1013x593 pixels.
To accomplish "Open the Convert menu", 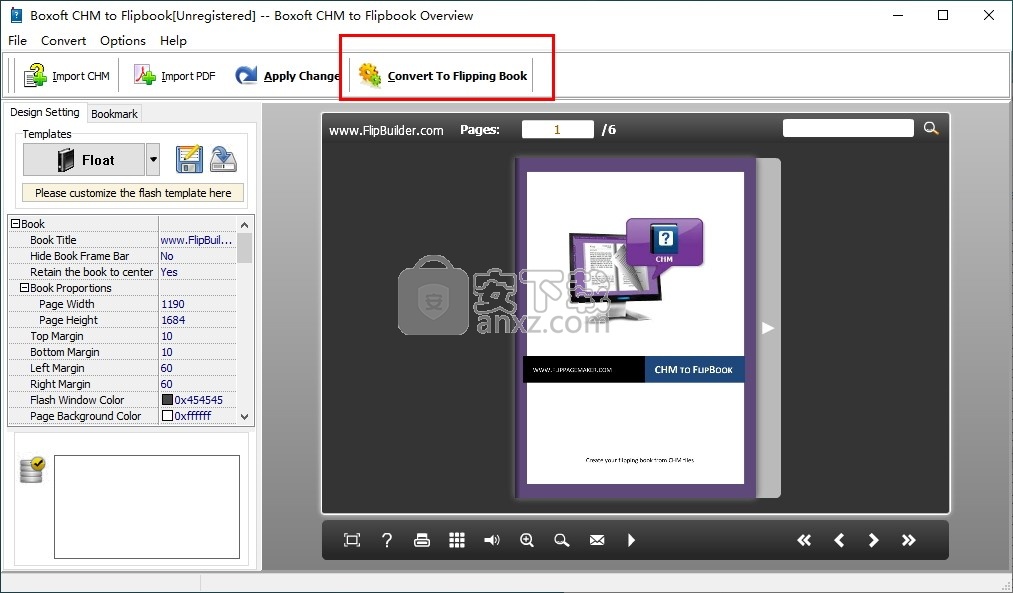I will pos(63,41).
